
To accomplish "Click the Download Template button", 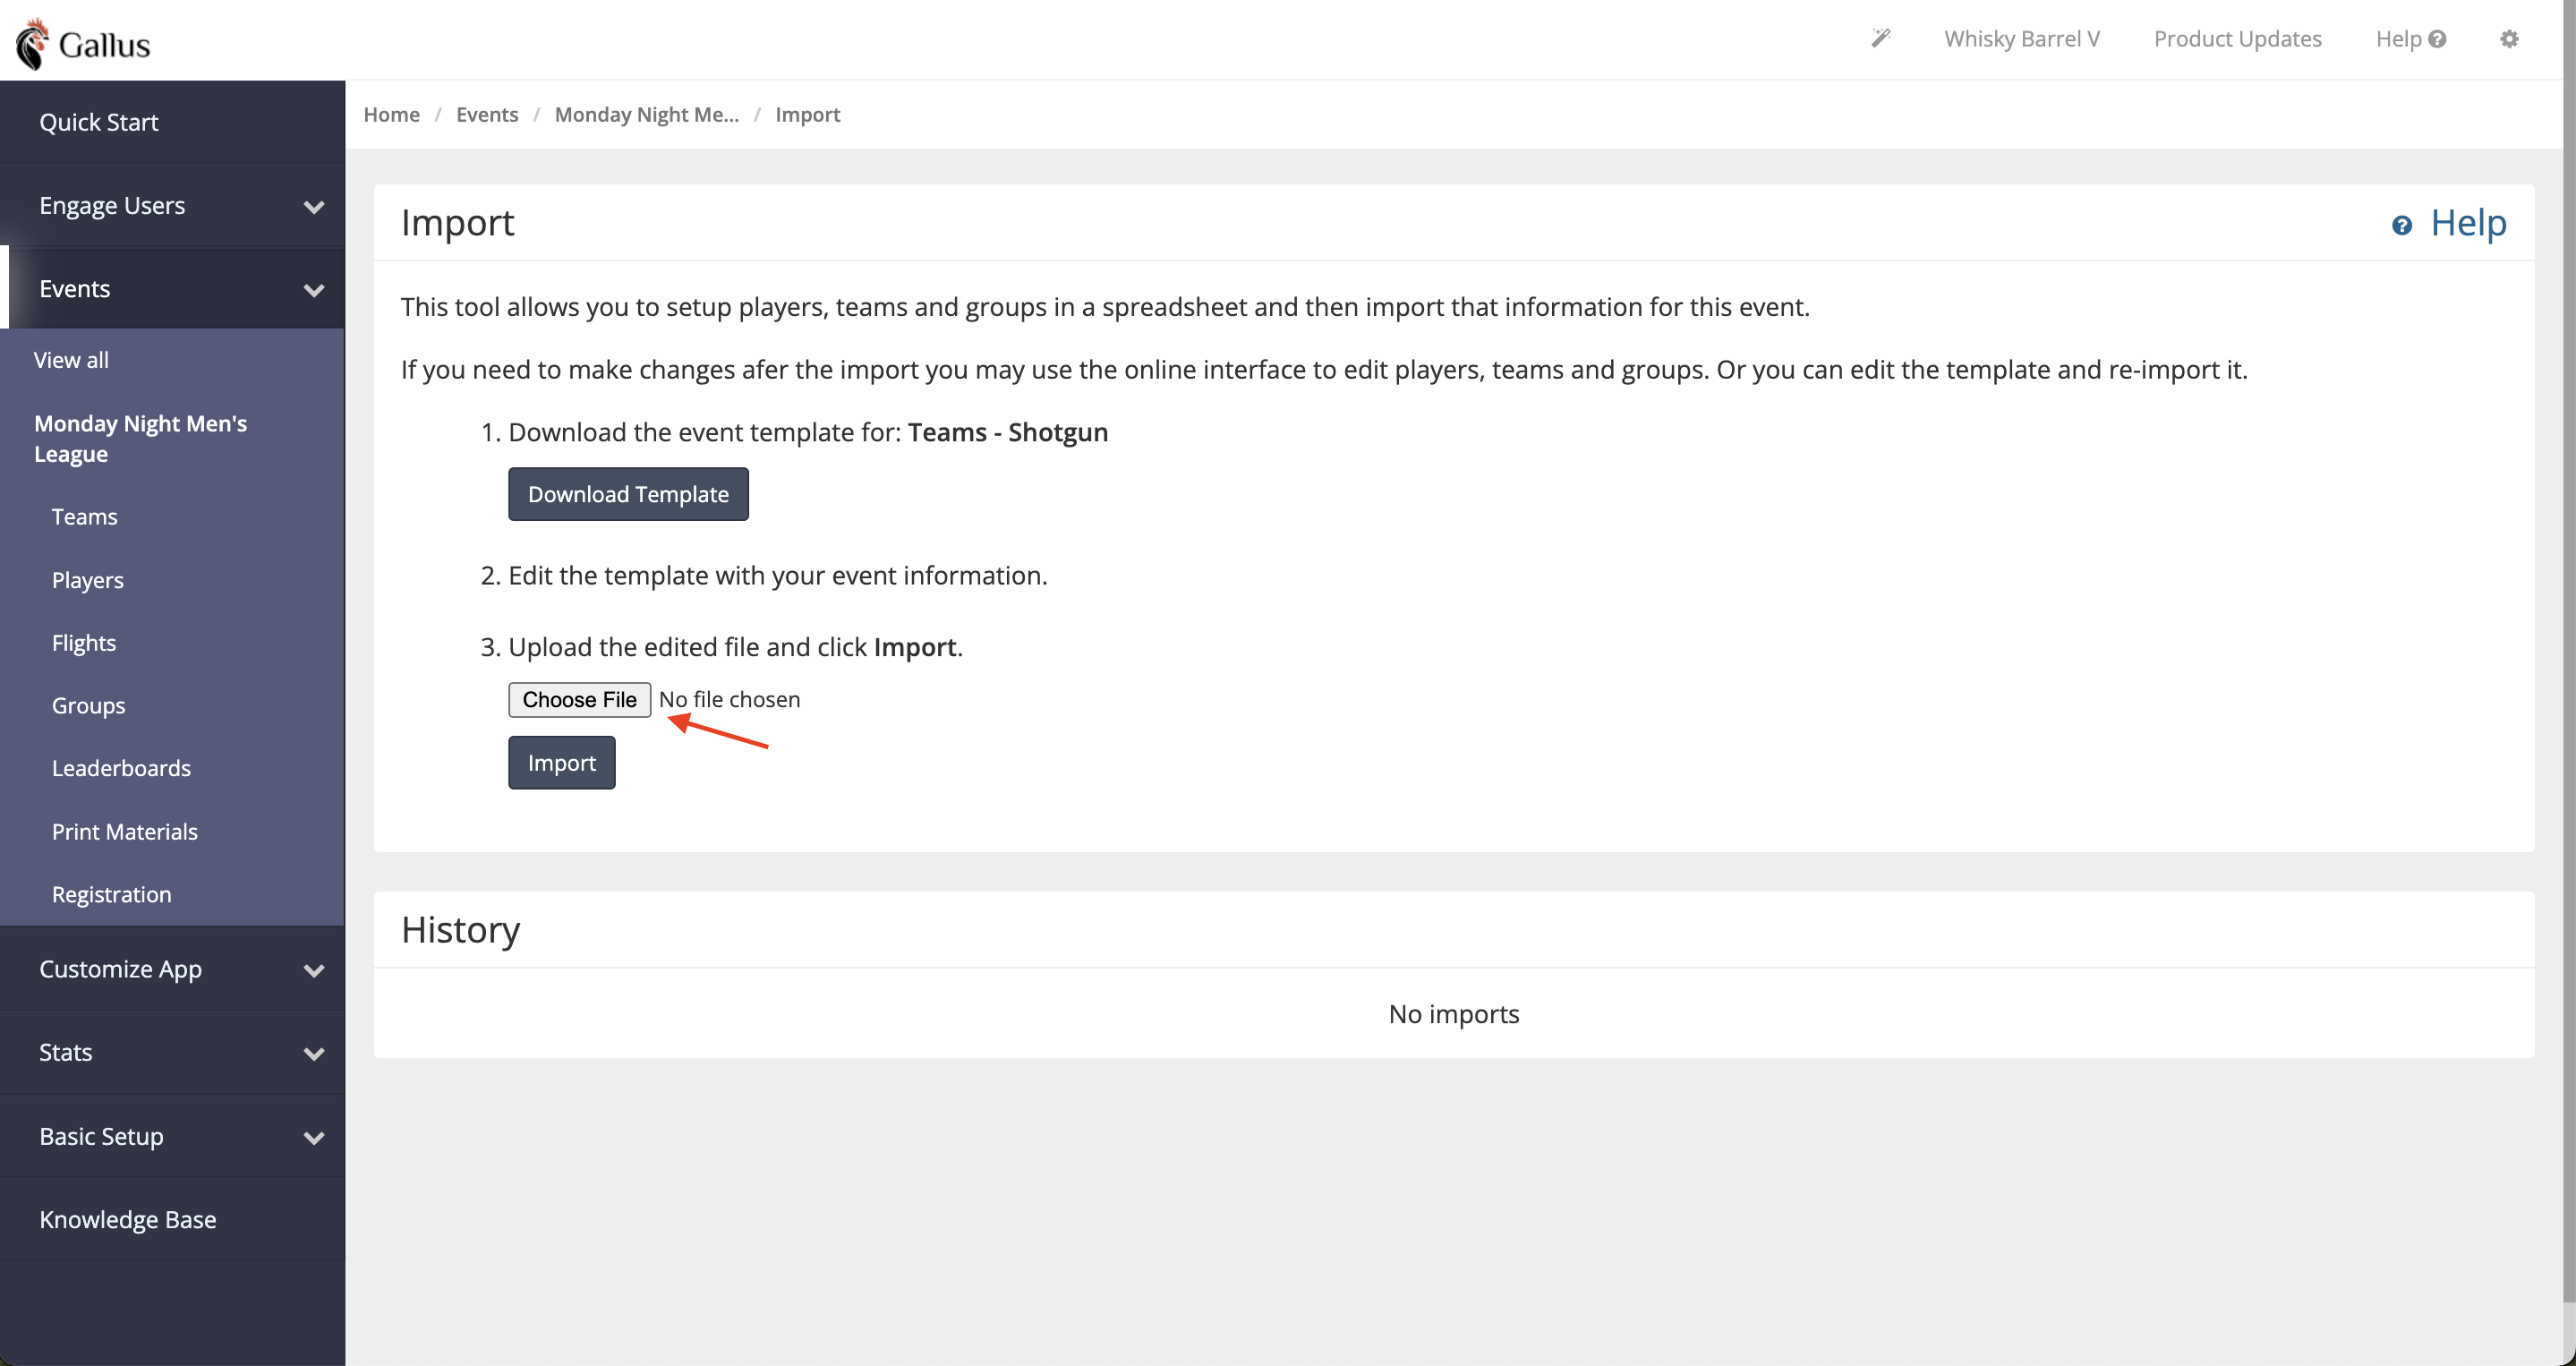I will [x=628, y=494].
